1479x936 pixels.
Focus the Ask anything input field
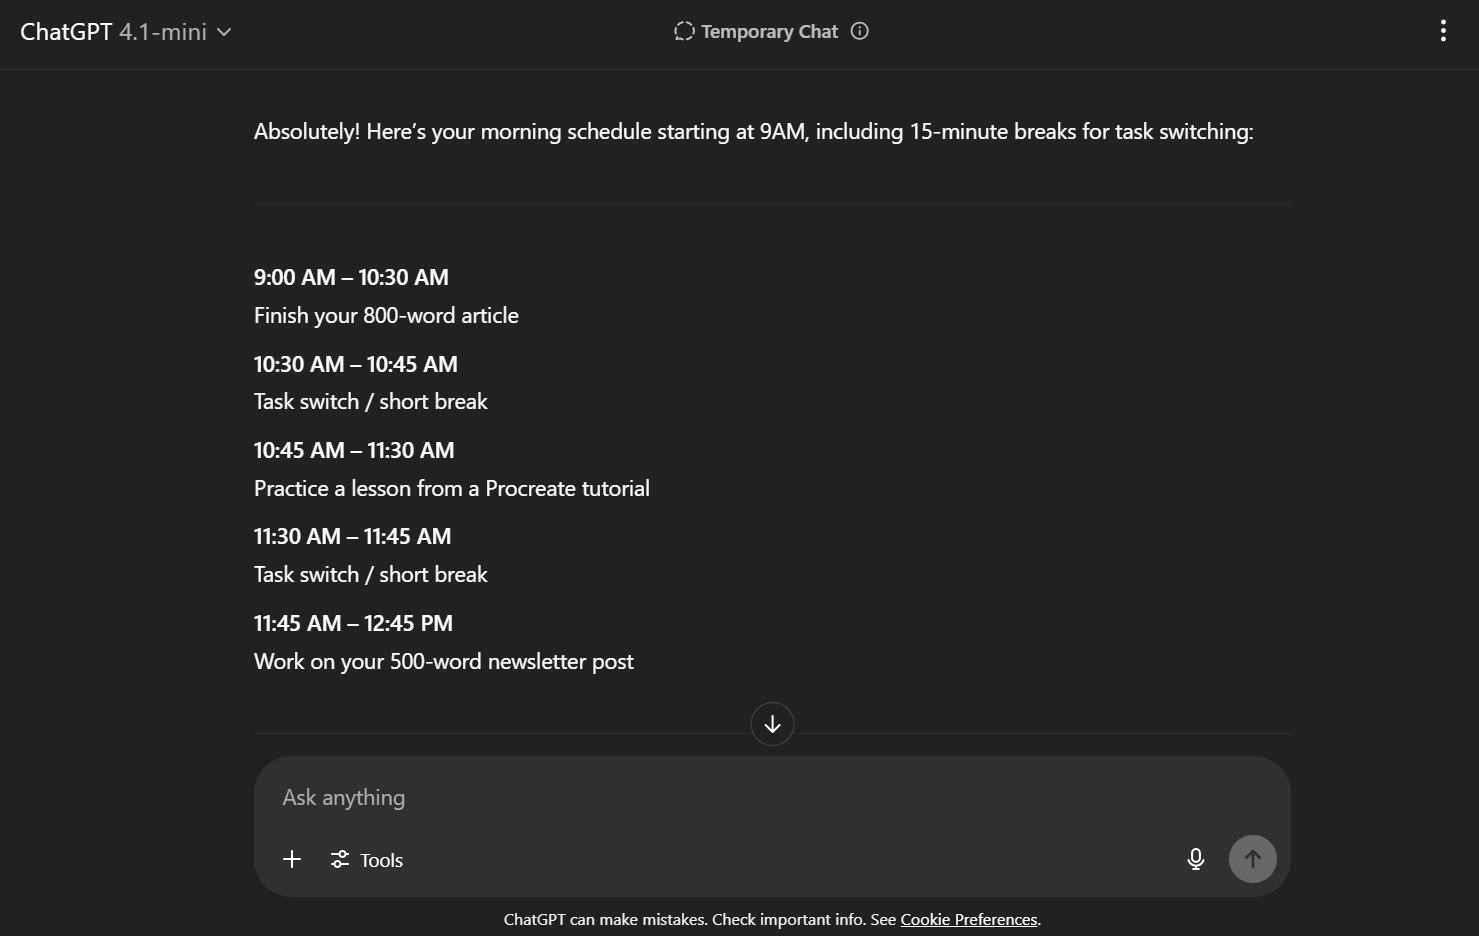click(700, 798)
